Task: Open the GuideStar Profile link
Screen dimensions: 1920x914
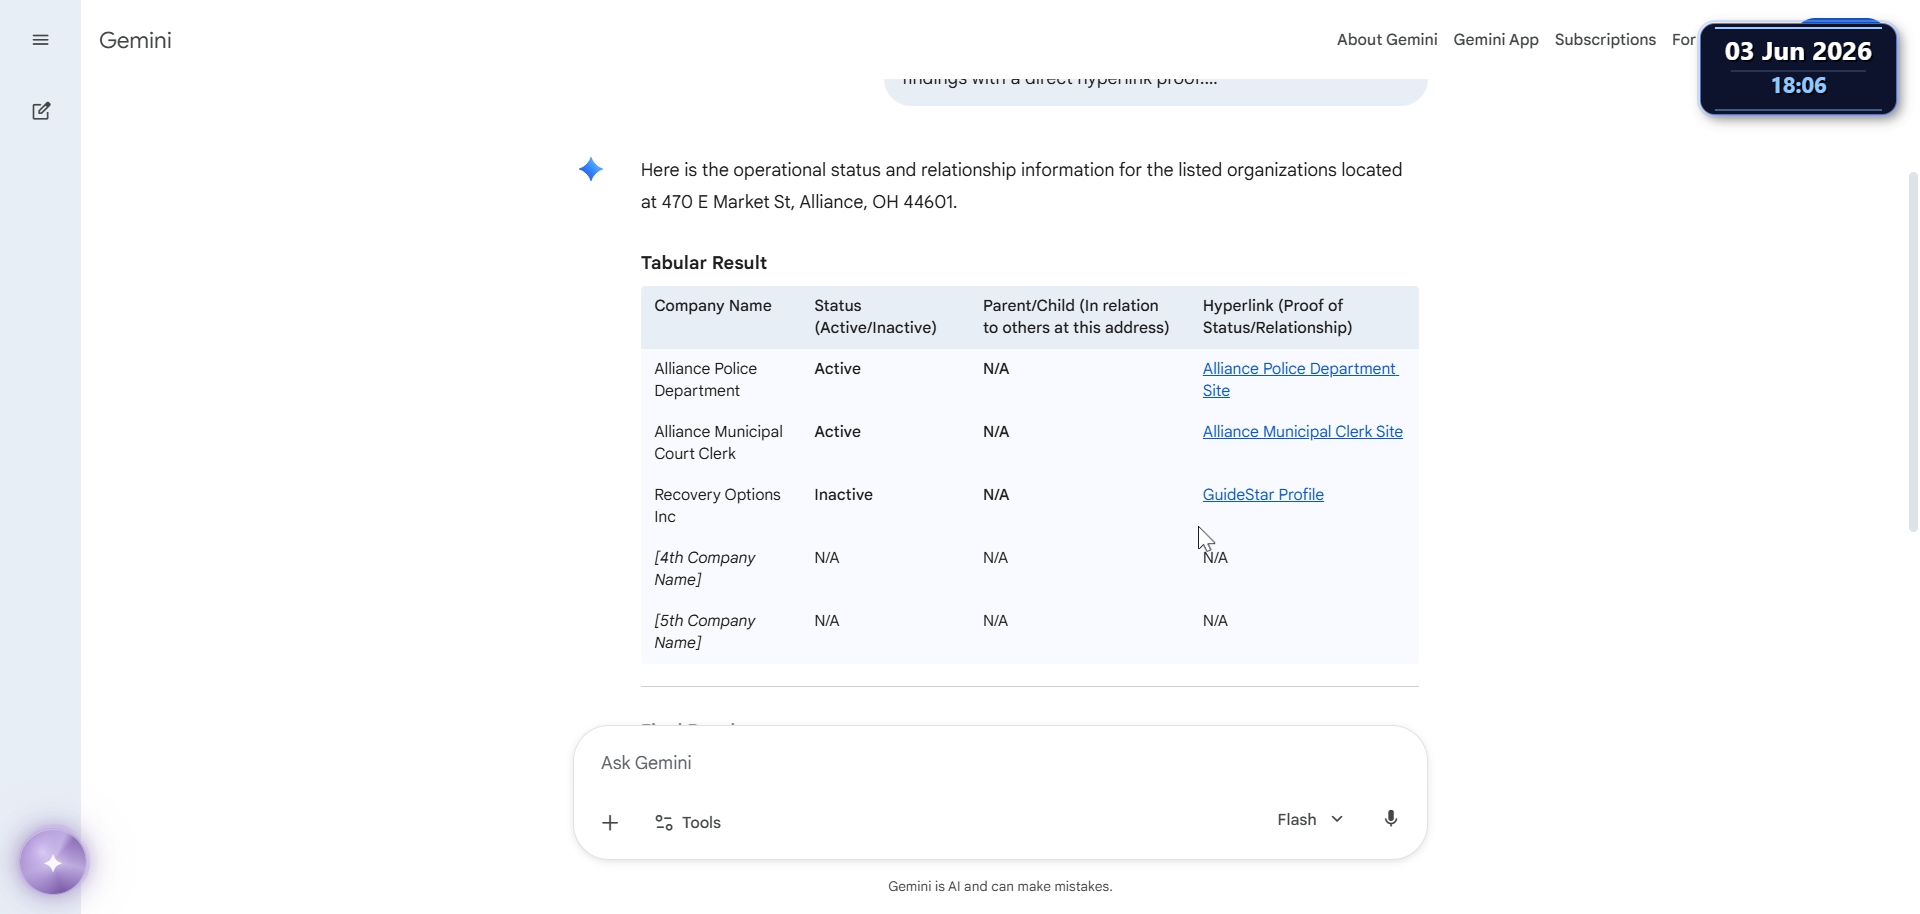Action: pos(1263,495)
